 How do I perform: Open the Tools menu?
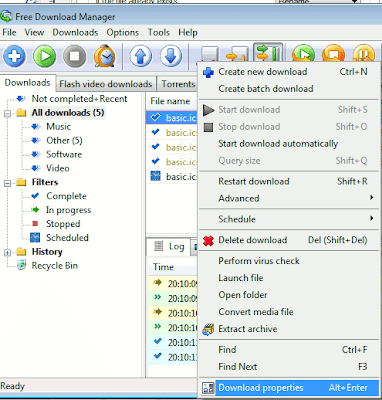[159, 32]
